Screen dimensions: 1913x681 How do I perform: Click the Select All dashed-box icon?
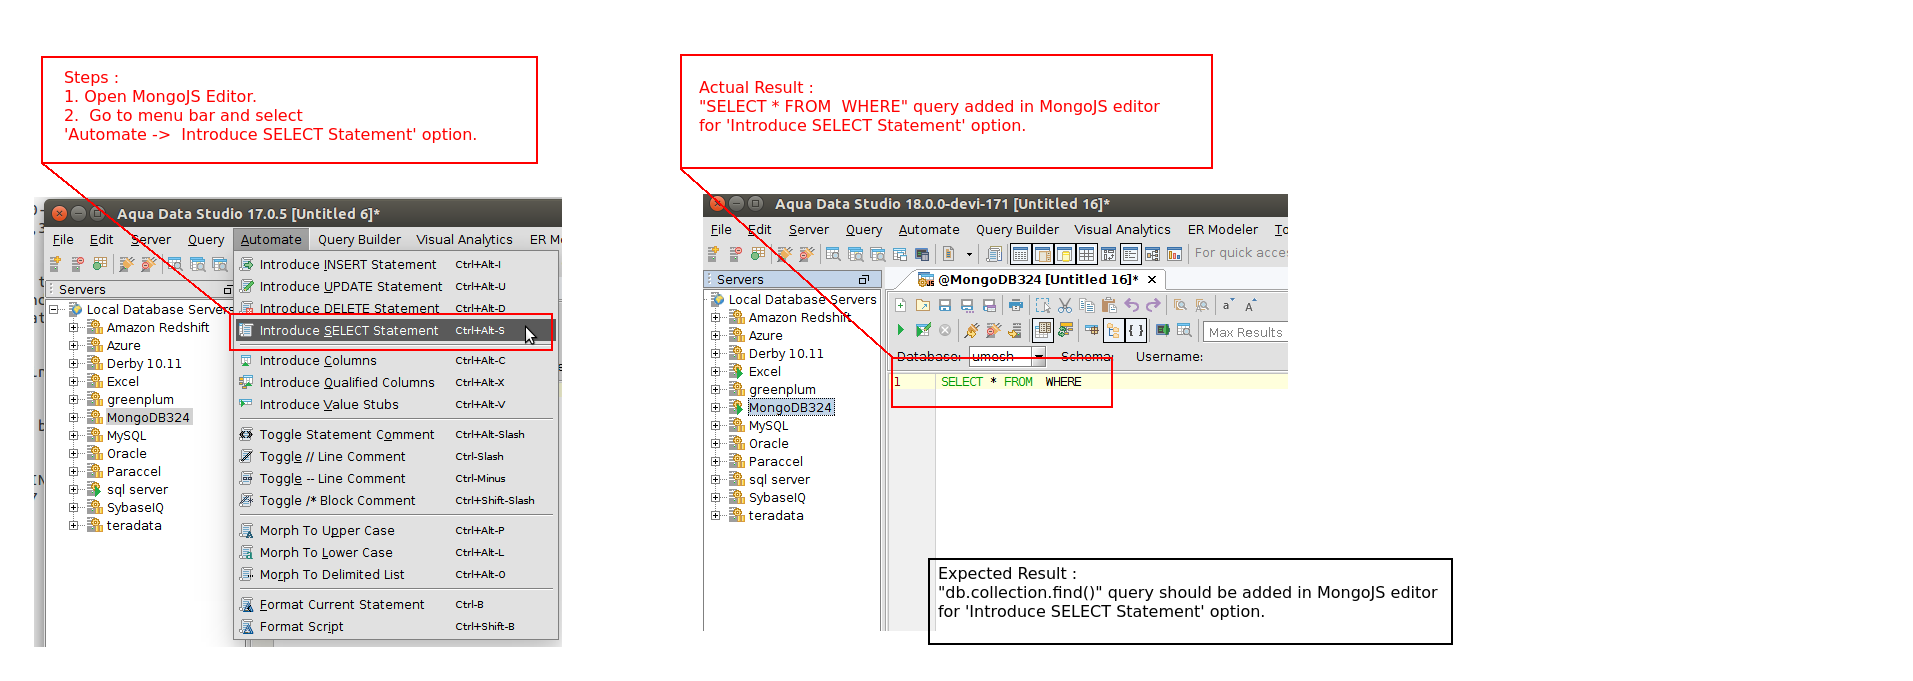coord(1043,305)
